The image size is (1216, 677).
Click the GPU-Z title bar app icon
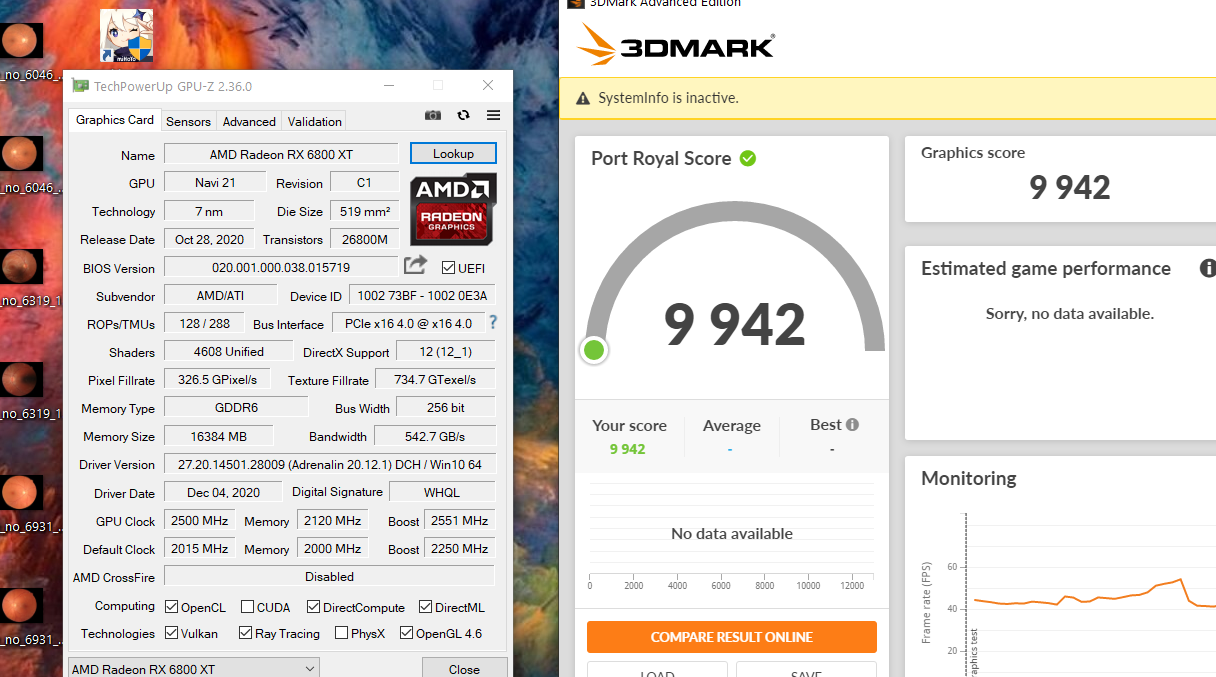80,86
